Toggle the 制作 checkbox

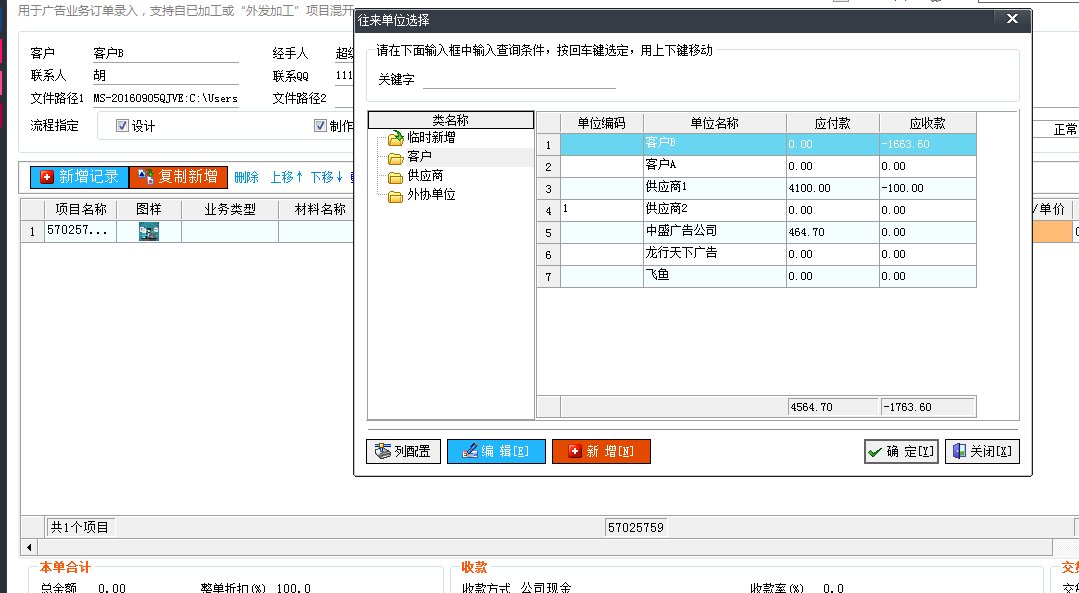(x=321, y=126)
